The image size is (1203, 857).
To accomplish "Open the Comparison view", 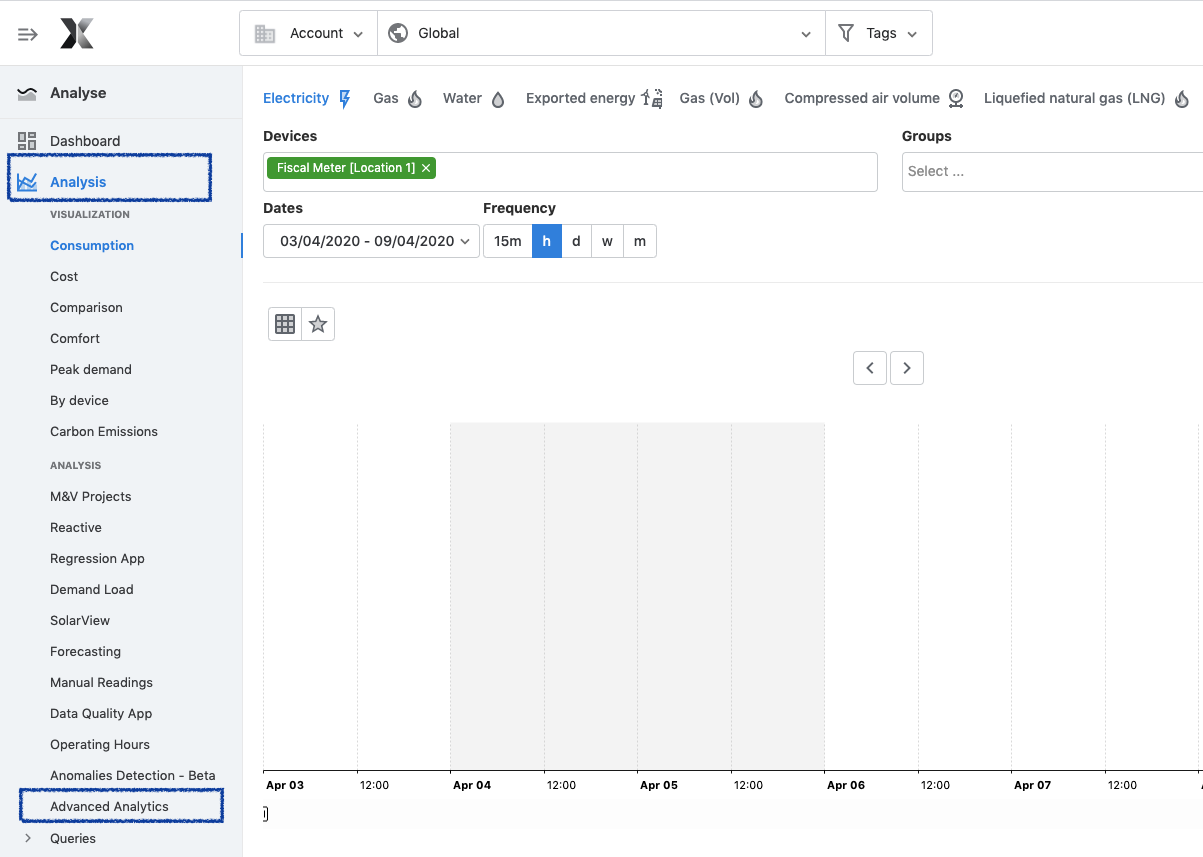I will pyautogui.click(x=86, y=307).
